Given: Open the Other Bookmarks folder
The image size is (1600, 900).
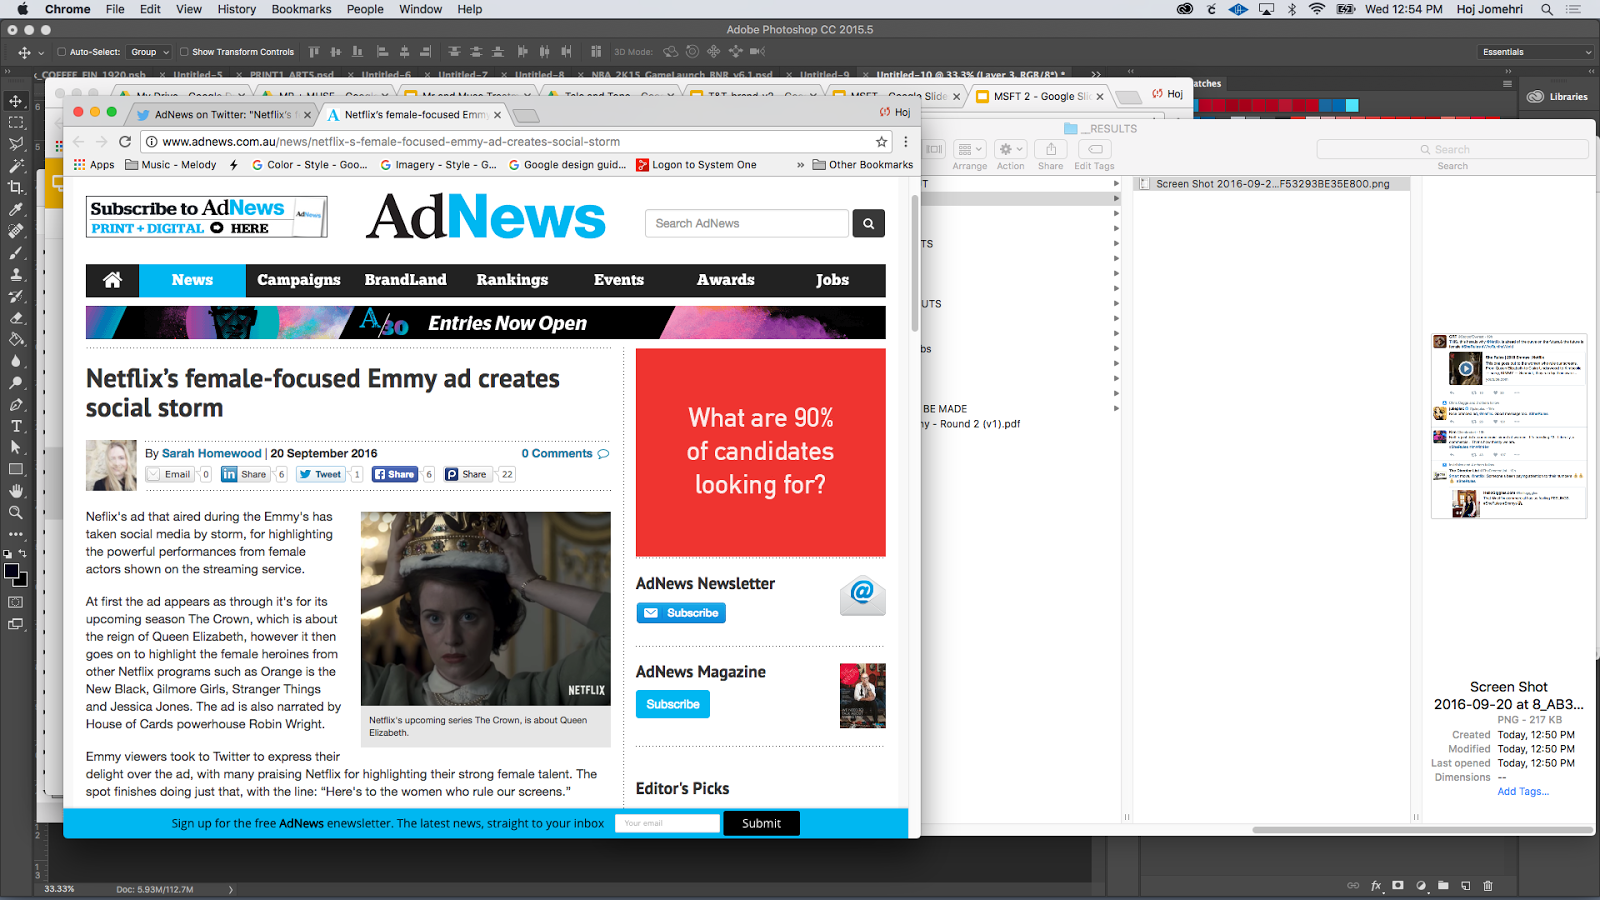Looking at the screenshot, I should coord(863,165).
